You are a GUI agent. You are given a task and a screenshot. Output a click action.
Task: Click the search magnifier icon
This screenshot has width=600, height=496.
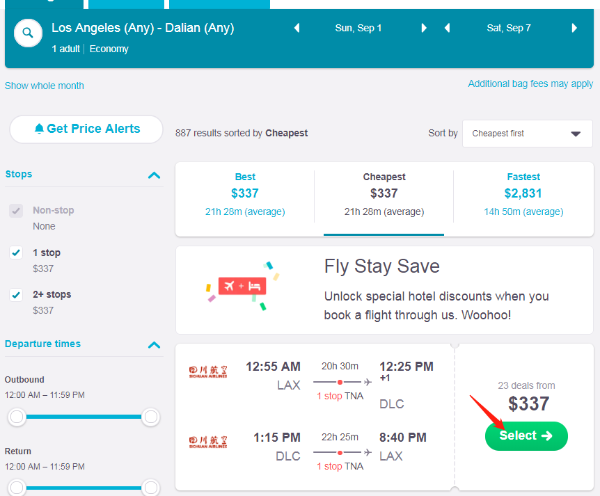pyautogui.click(x=27, y=33)
